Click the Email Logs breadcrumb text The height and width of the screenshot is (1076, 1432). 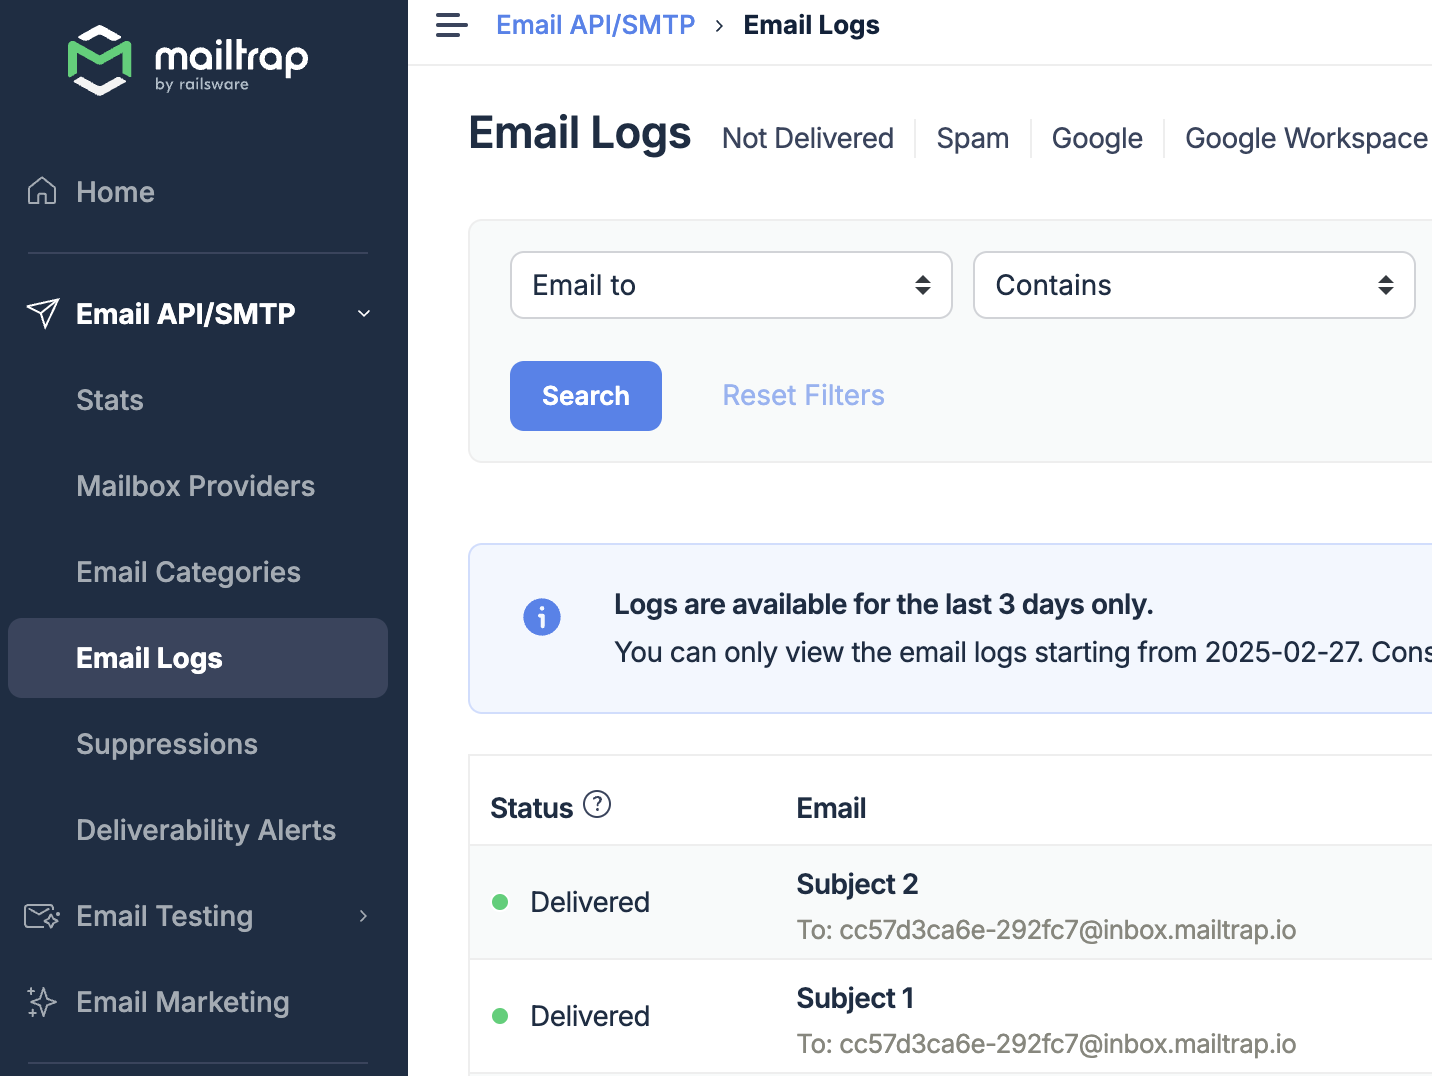click(x=812, y=25)
